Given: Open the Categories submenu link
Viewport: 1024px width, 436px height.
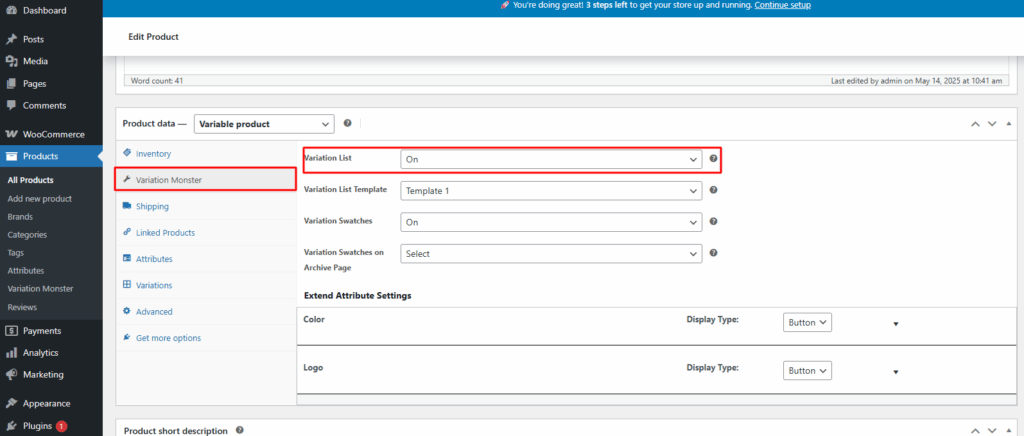Looking at the screenshot, I should click(27, 234).
